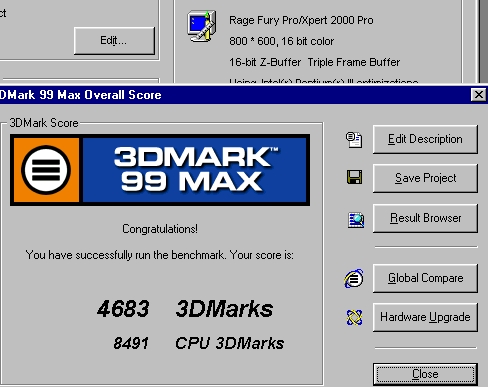The width and height of the screenshot is (488, 387).
Task: Click 'Rage Fury Pro/Xpert 2000 Pro' text
Action: pos(301,20)
